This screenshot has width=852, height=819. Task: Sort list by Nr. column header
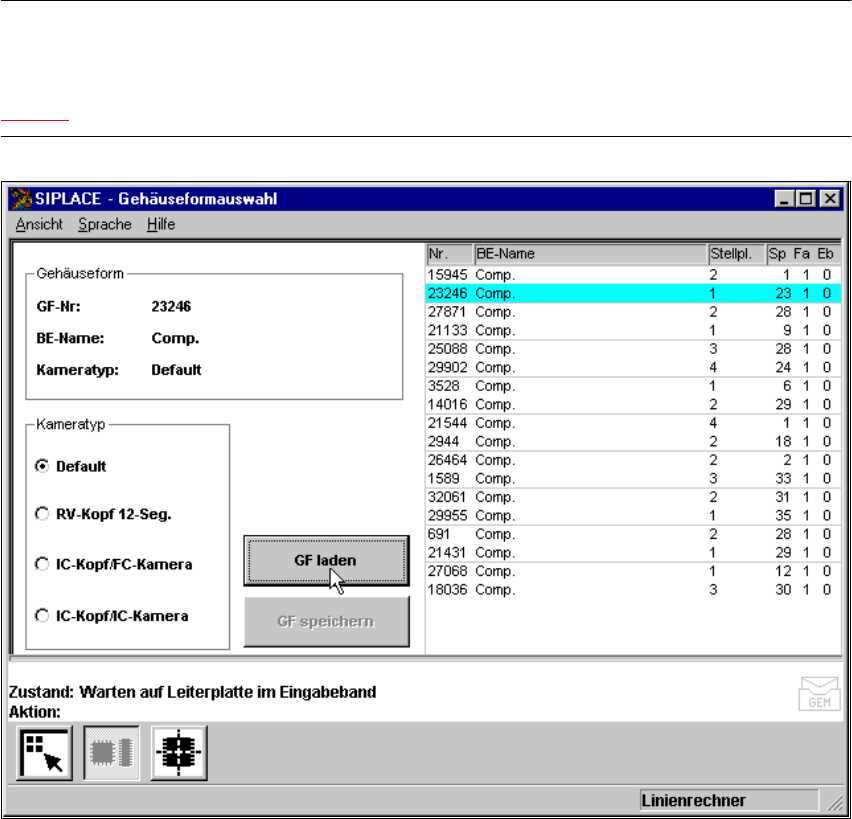pyautogui.click(x=448, y=253)
